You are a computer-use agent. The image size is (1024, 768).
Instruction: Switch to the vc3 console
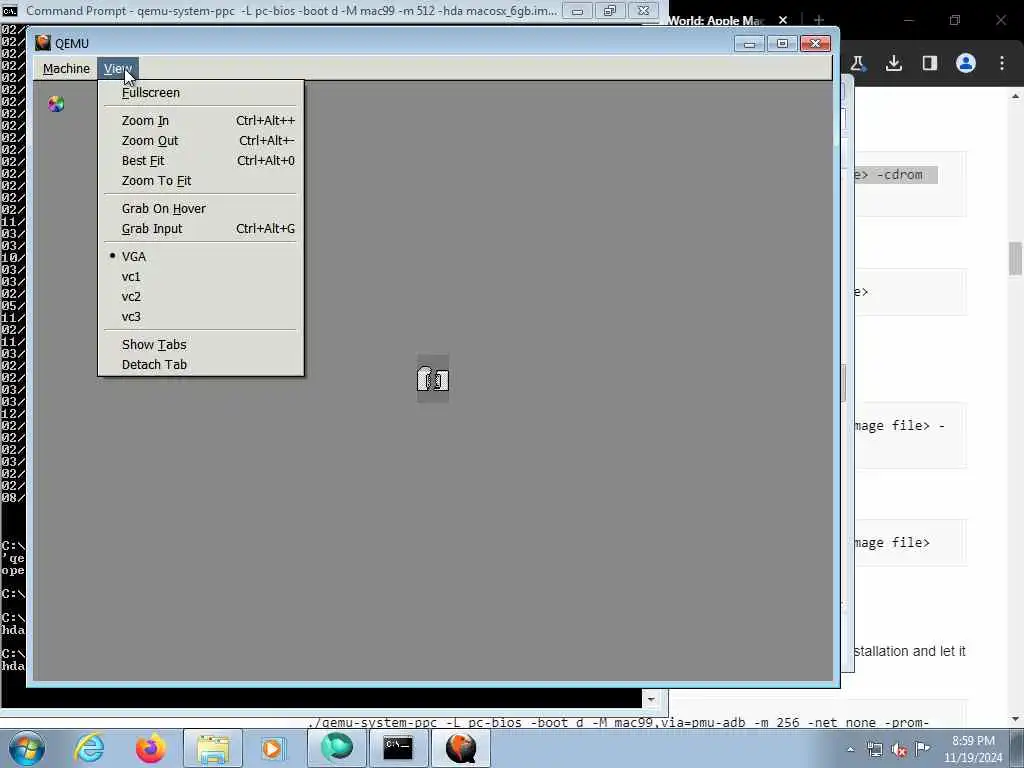(200, 317)
